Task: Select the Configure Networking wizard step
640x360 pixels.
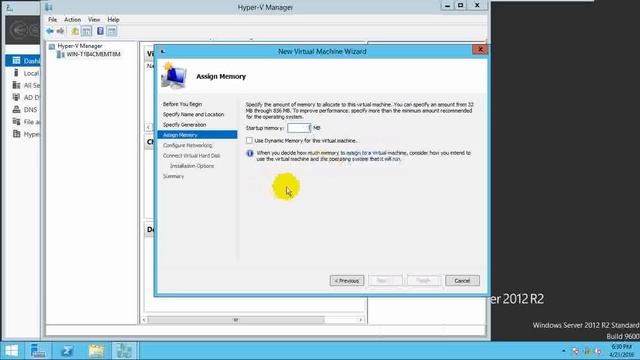Action: pyautogui.click(x=187, y=145)
